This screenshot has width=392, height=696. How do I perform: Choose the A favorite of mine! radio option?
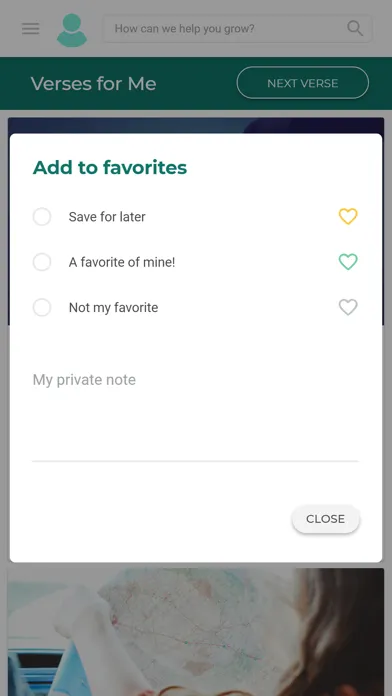[42, 262]
